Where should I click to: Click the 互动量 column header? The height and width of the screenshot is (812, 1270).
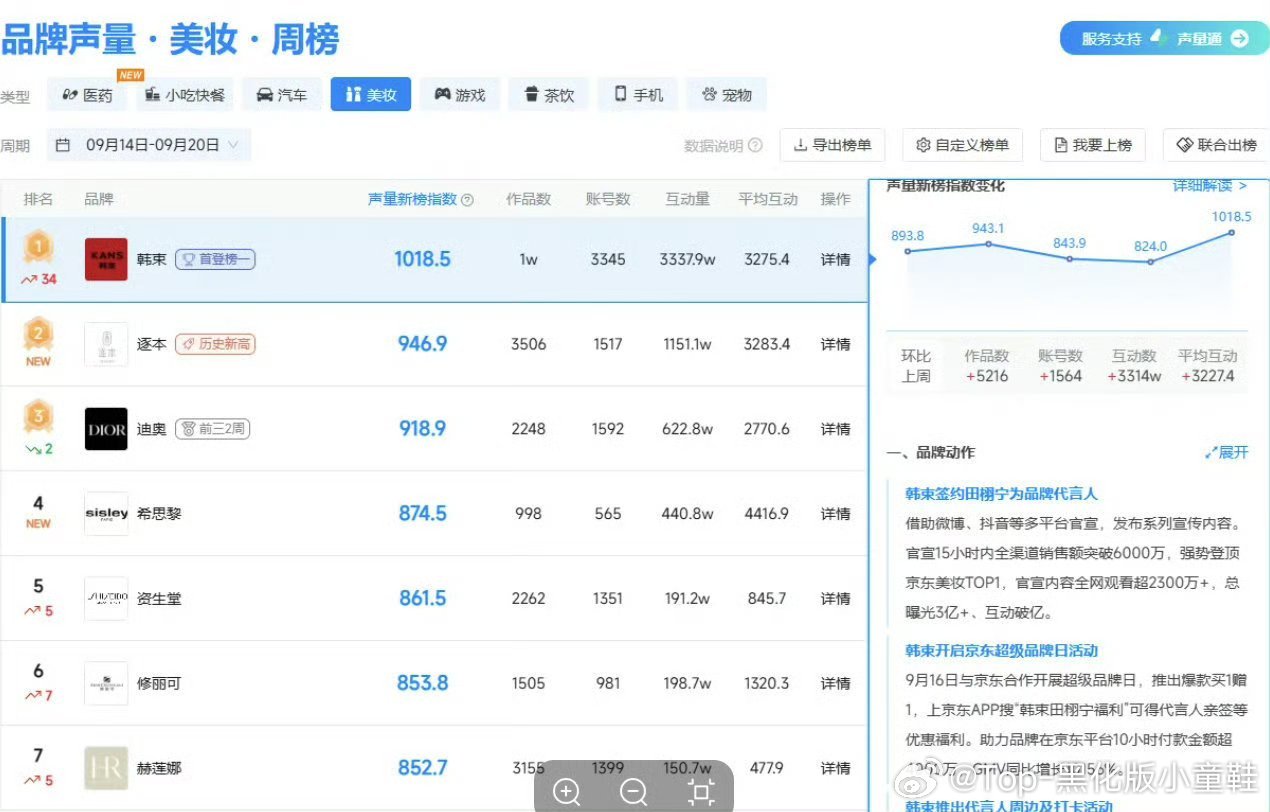687,199
